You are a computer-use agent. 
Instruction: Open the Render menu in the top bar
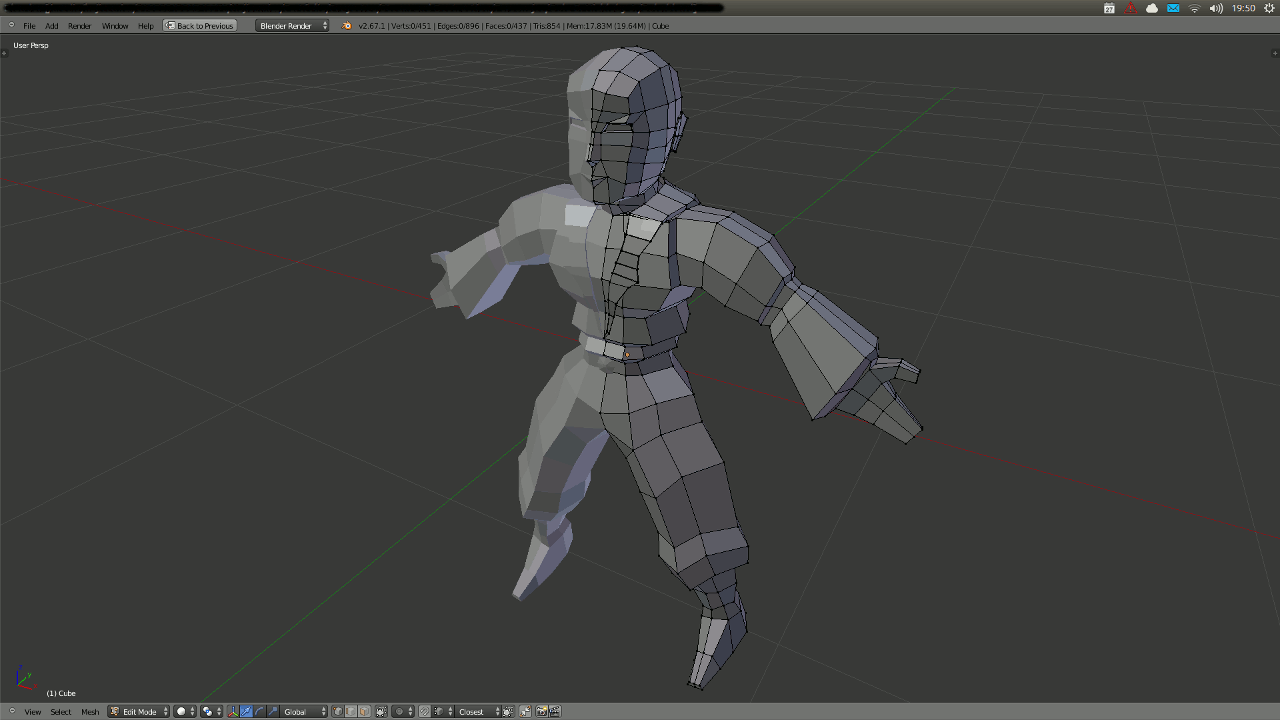pyautogui.click(x=79, y=26)
